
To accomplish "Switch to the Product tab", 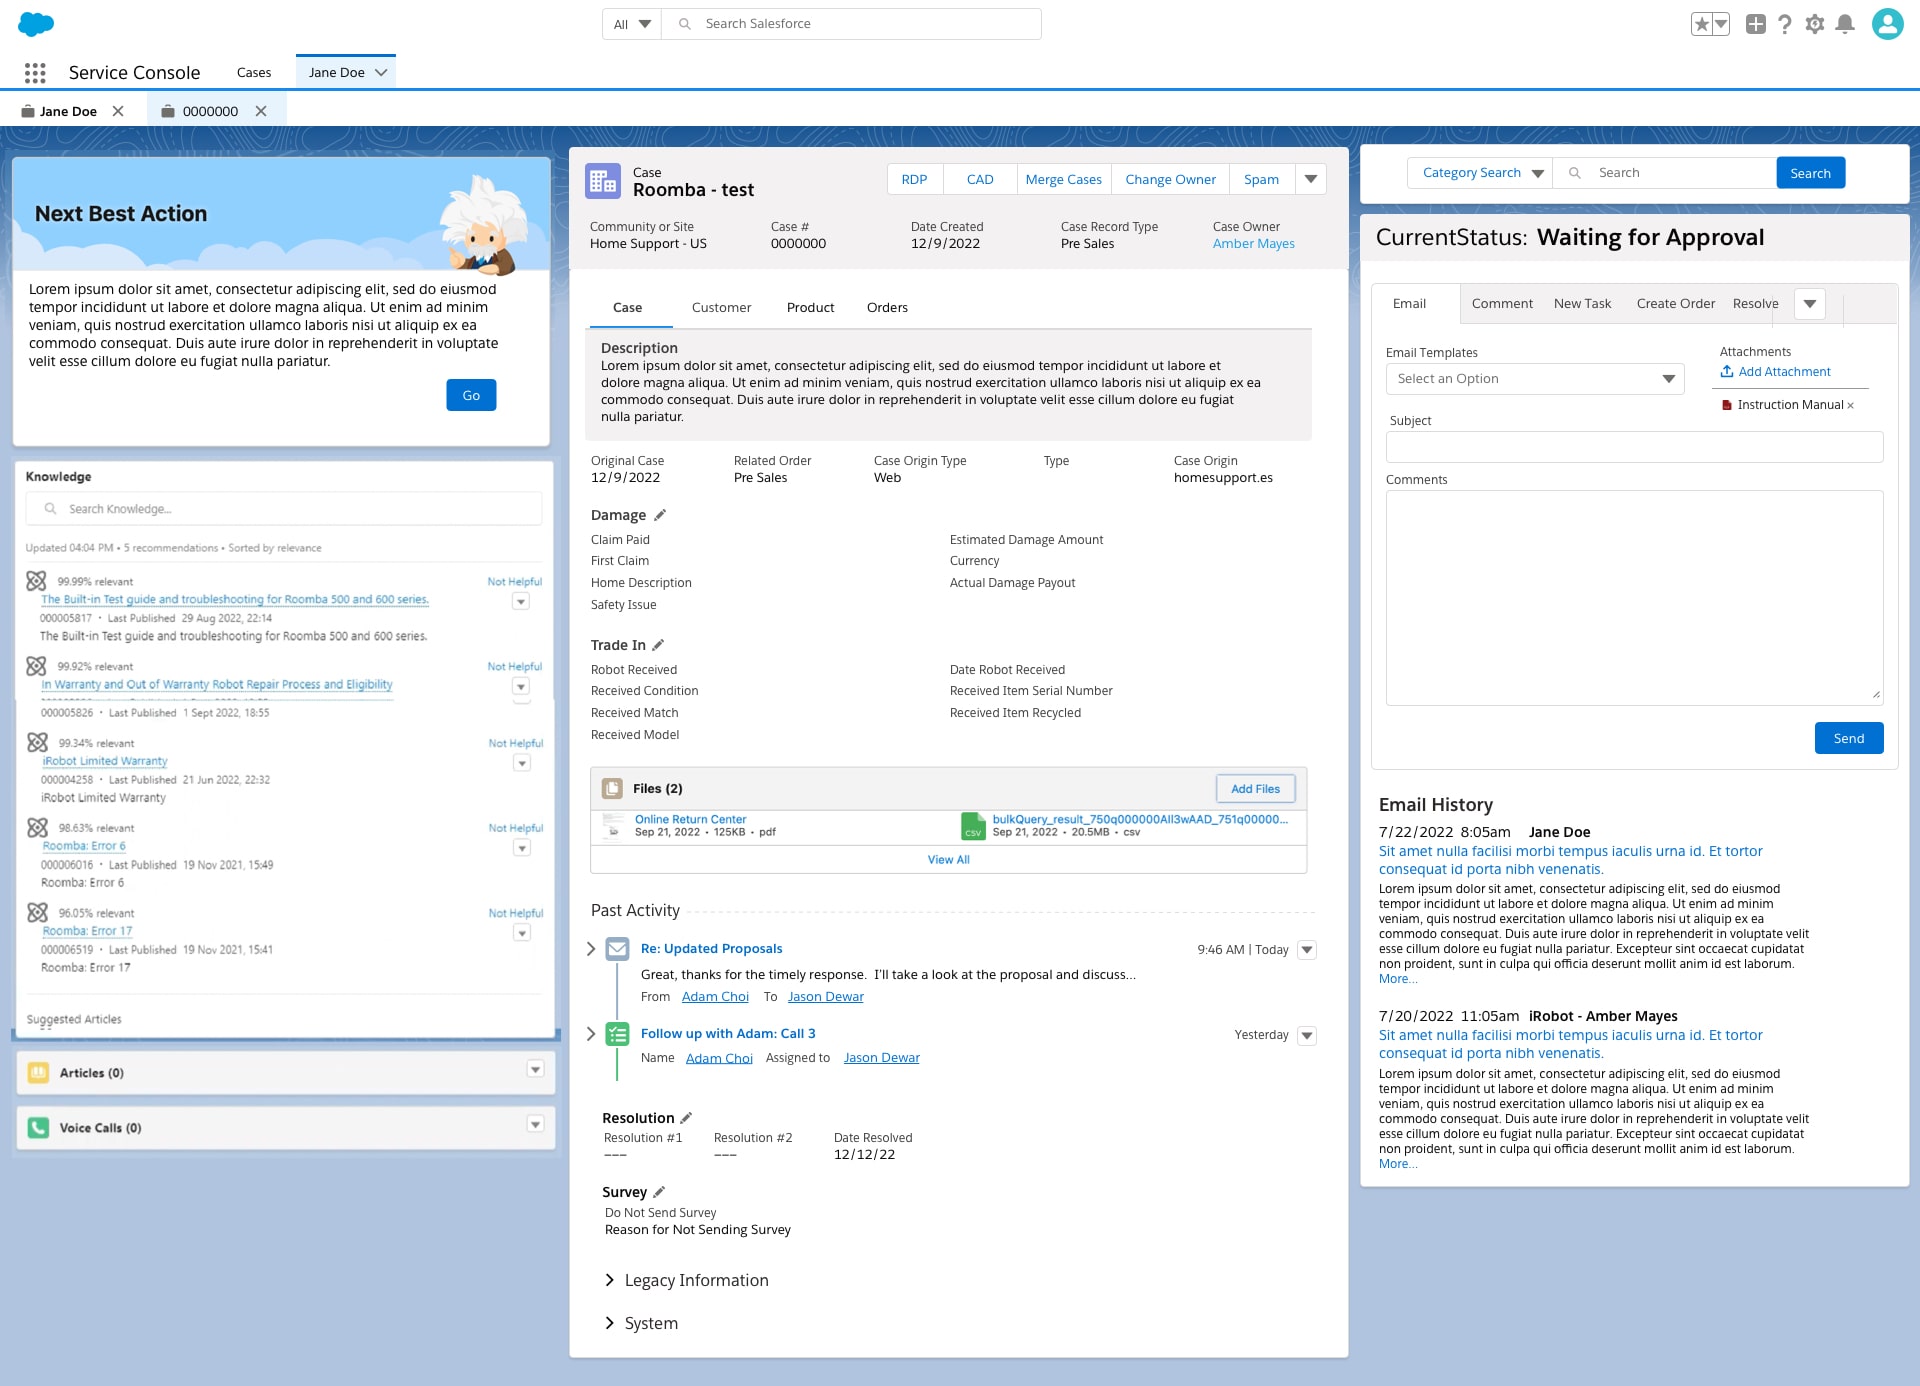I will click(x=810, y=307).
